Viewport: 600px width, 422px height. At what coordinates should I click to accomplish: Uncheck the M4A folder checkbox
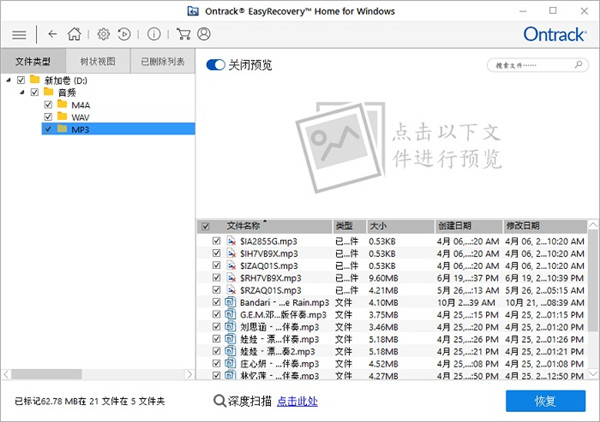pyautogui.click(x=48, y=104)
